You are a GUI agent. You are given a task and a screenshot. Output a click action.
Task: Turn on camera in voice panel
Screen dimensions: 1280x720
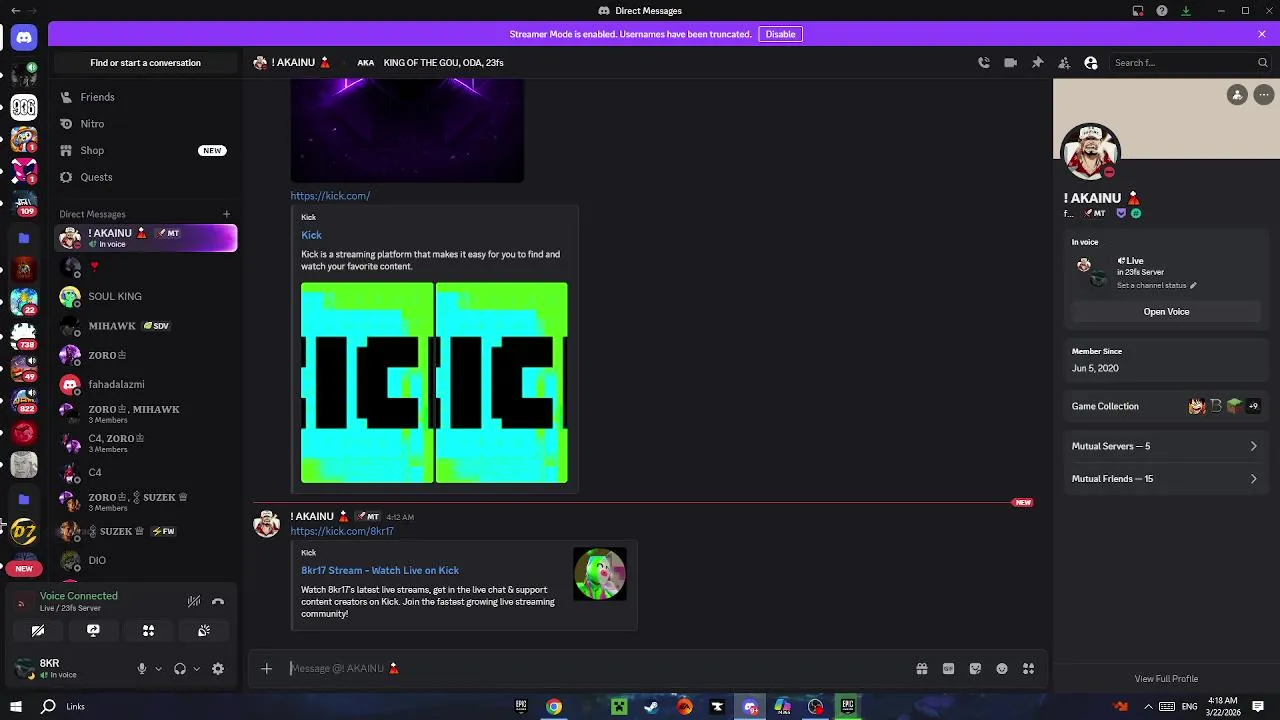point(38,631)
